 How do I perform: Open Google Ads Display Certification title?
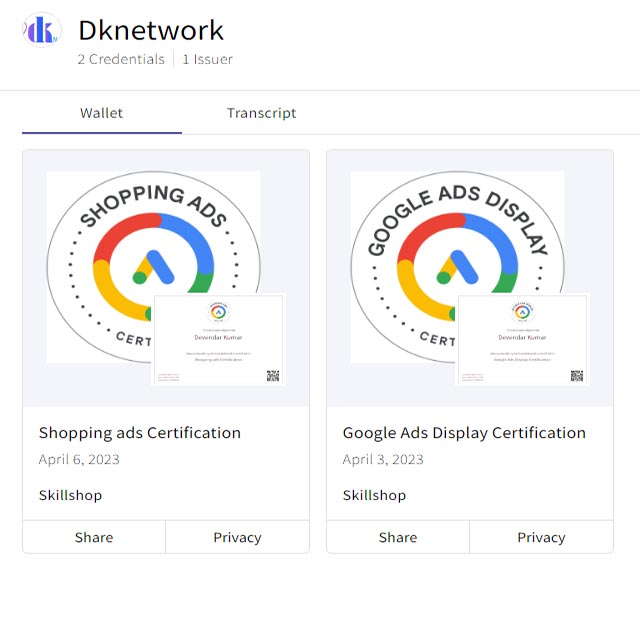(x=464, y=433)
